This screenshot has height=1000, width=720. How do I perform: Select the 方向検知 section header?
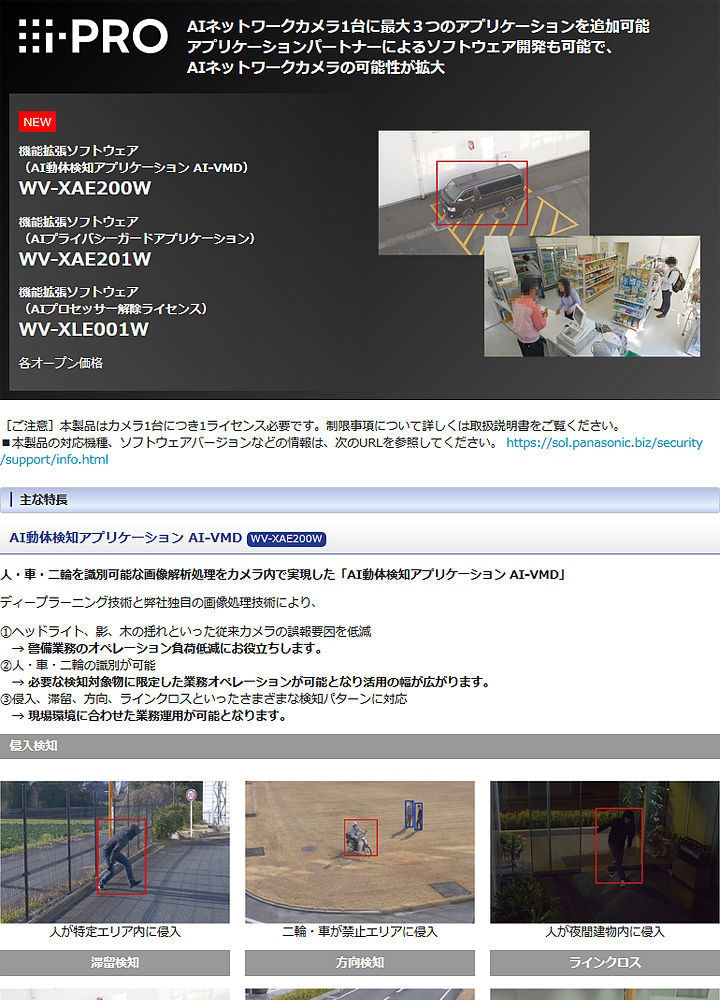point(359,963)
